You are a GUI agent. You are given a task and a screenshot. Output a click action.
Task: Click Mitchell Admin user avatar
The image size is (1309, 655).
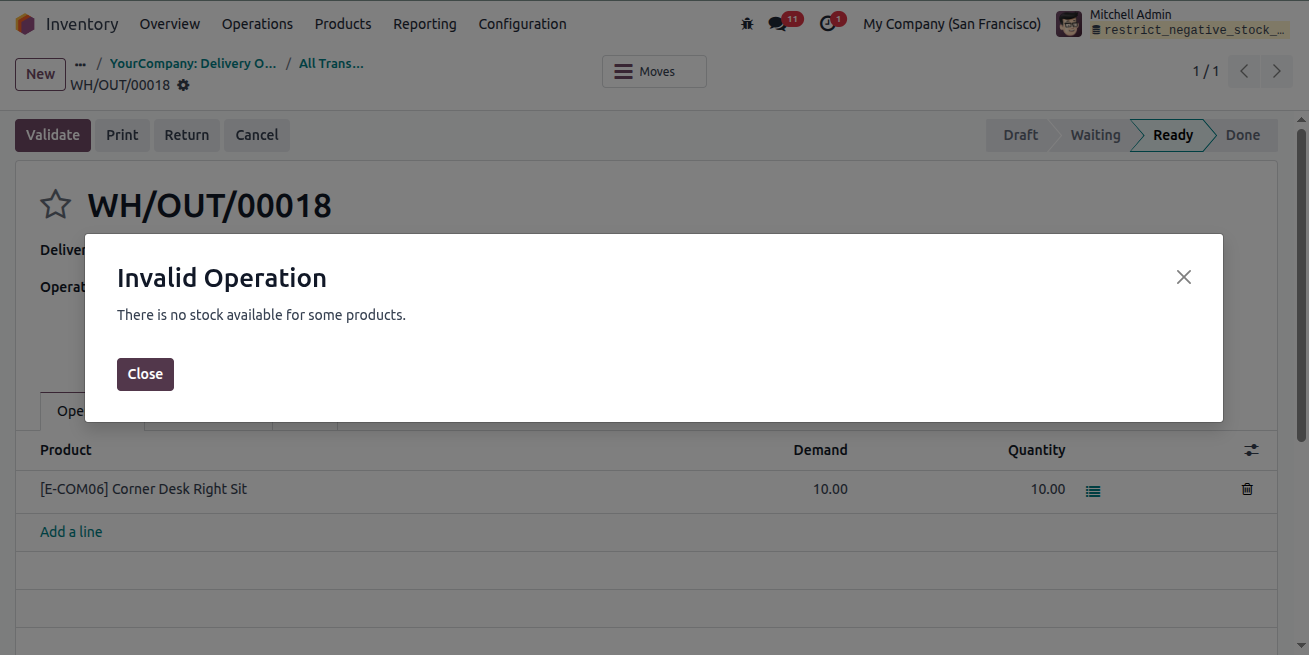pos(1069,24)
